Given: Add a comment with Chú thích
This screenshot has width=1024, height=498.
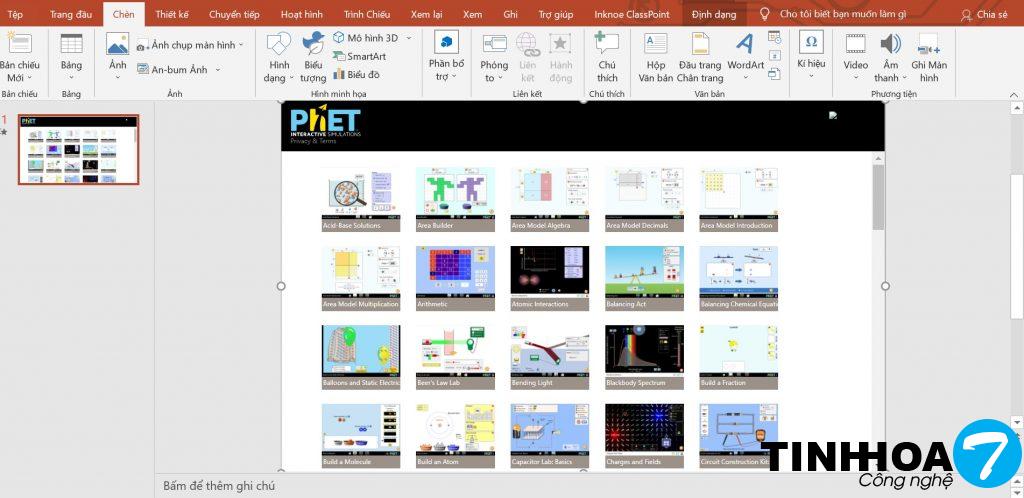Looking at the screenshot, I should 607,56.
